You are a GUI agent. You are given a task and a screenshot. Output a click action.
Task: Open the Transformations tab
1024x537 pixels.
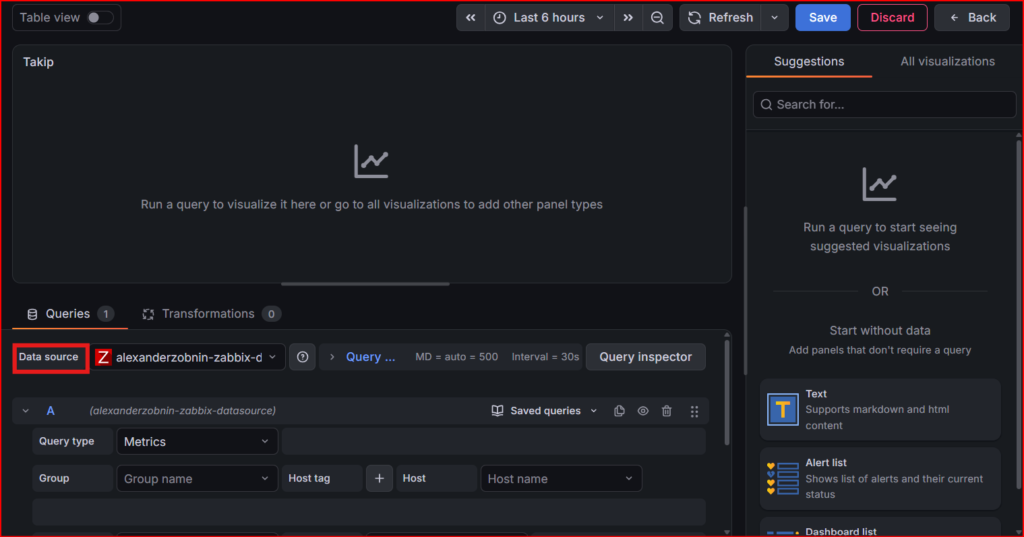coord(212,314)
